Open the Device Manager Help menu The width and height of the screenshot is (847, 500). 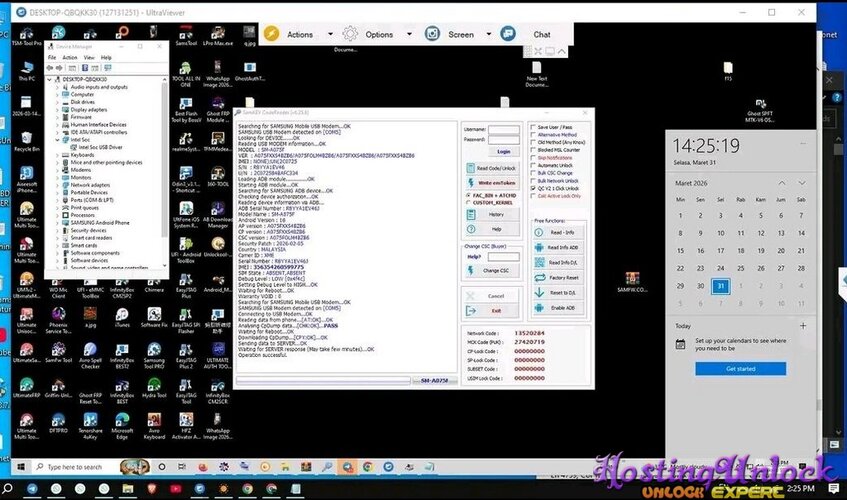(106, 57)
